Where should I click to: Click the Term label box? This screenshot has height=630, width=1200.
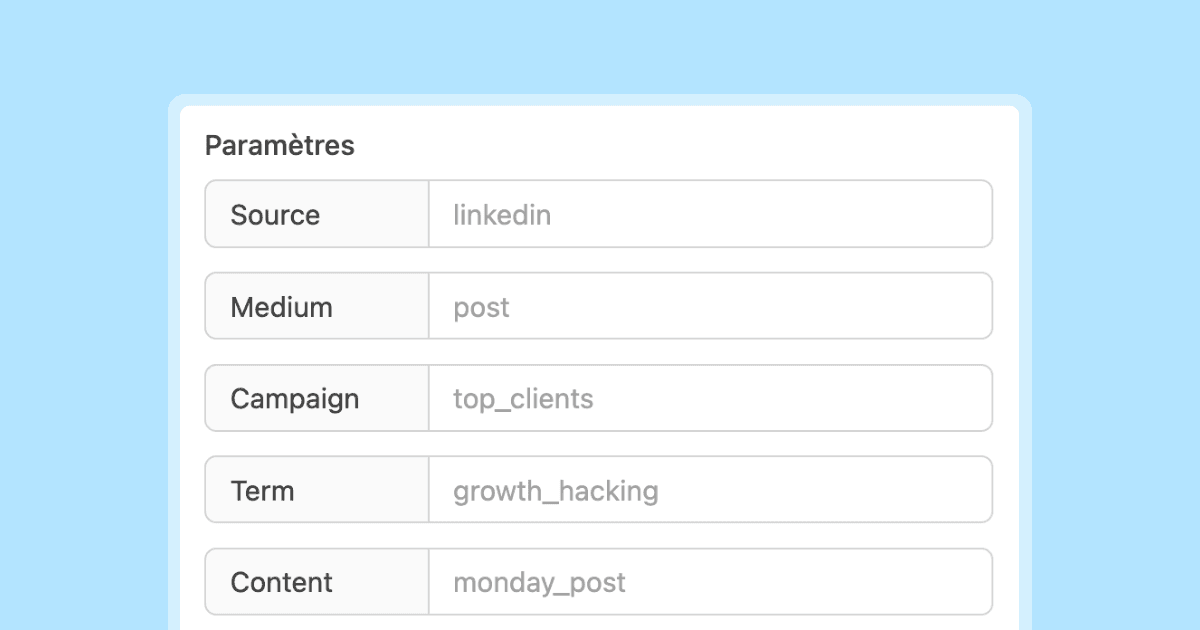pyautogui.click(x=262, y=491)
